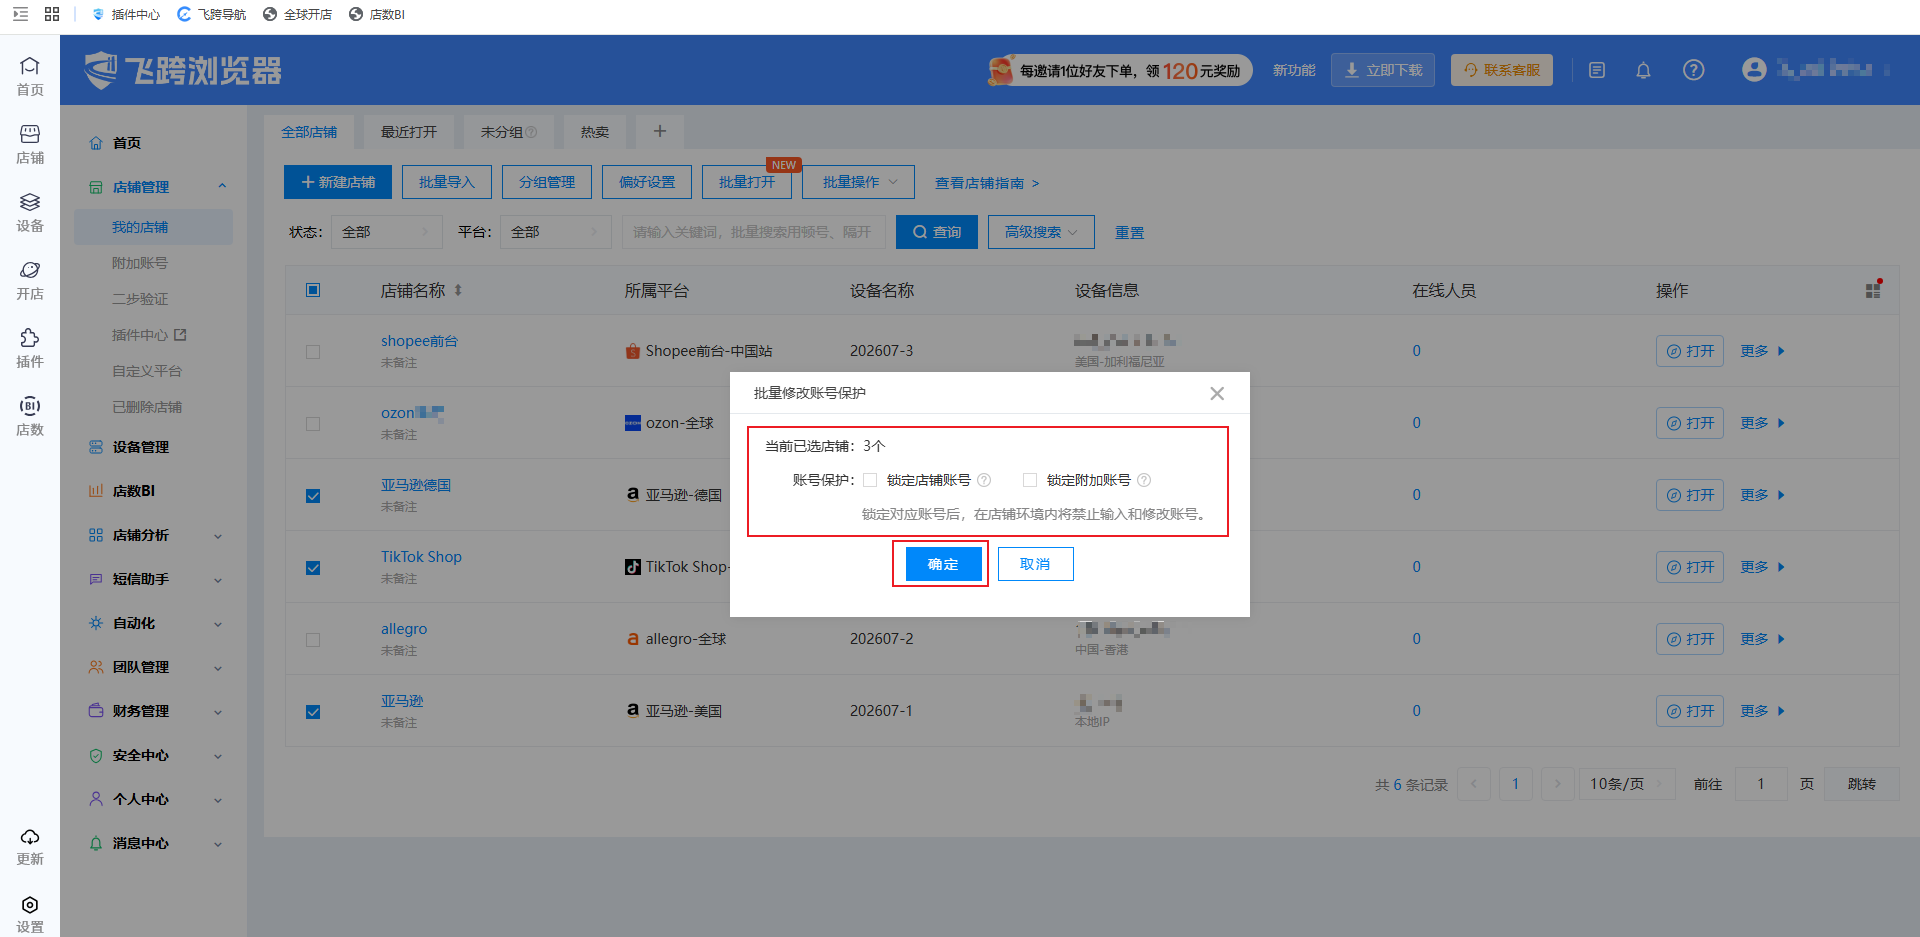This screenshot has width=1920, height=937.
Task: Open 飞跨导航 bookmark at top
Action: click(x=211, y=14)
